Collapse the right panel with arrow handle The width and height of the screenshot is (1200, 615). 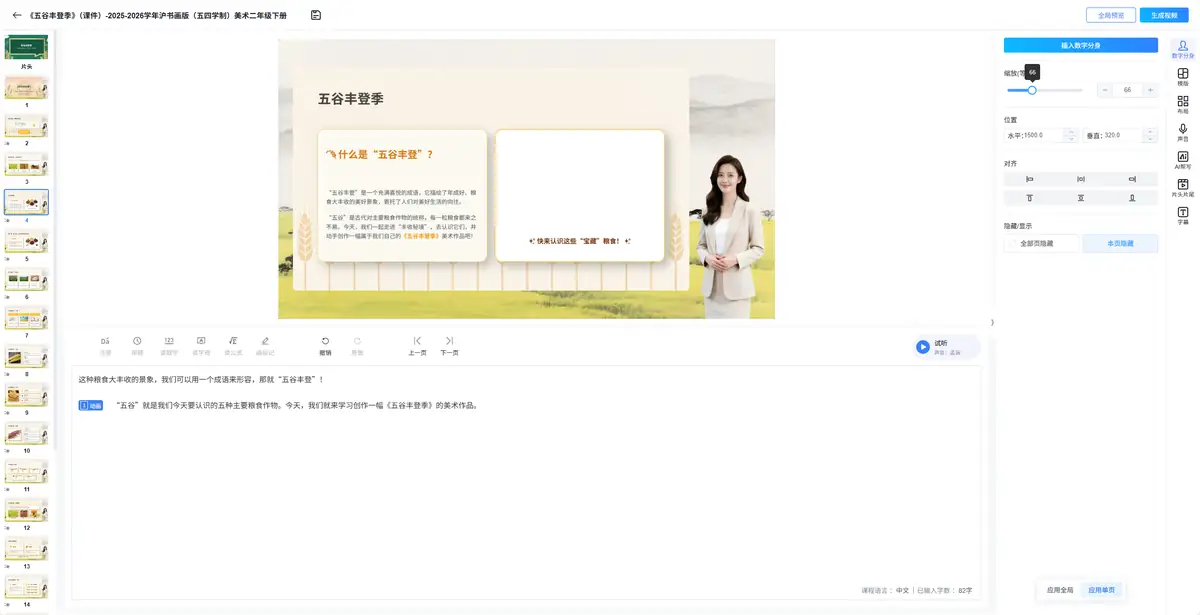(x=992, y=322)
